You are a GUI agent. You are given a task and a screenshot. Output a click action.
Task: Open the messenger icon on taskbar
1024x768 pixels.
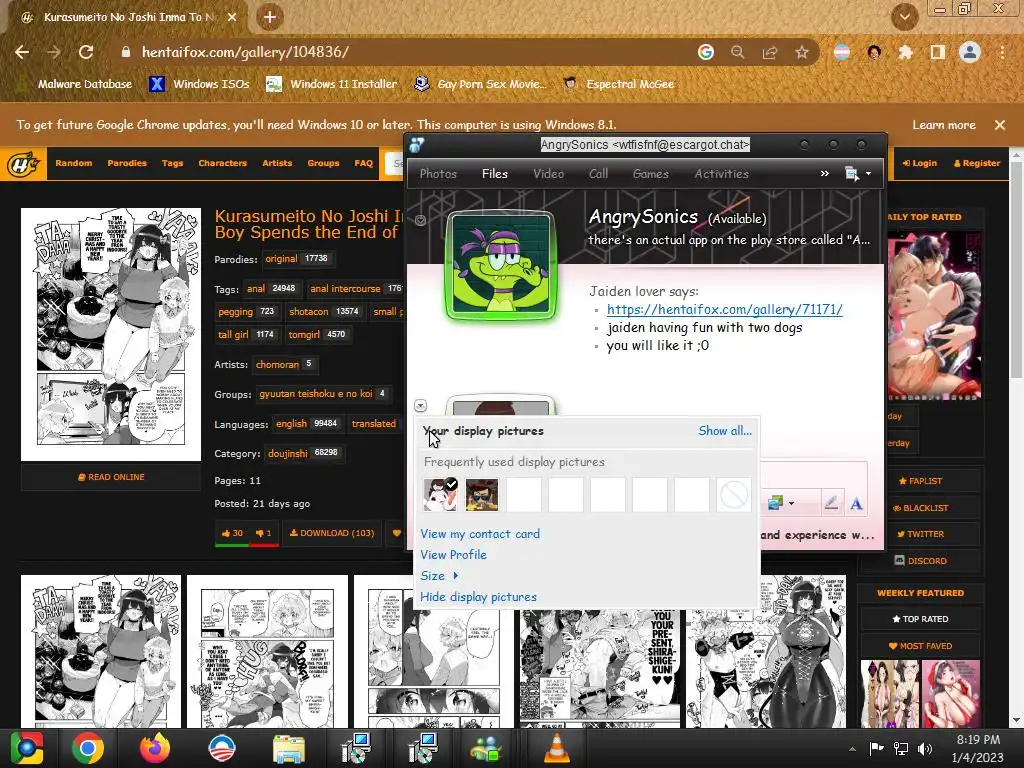(x=487, y=748)
